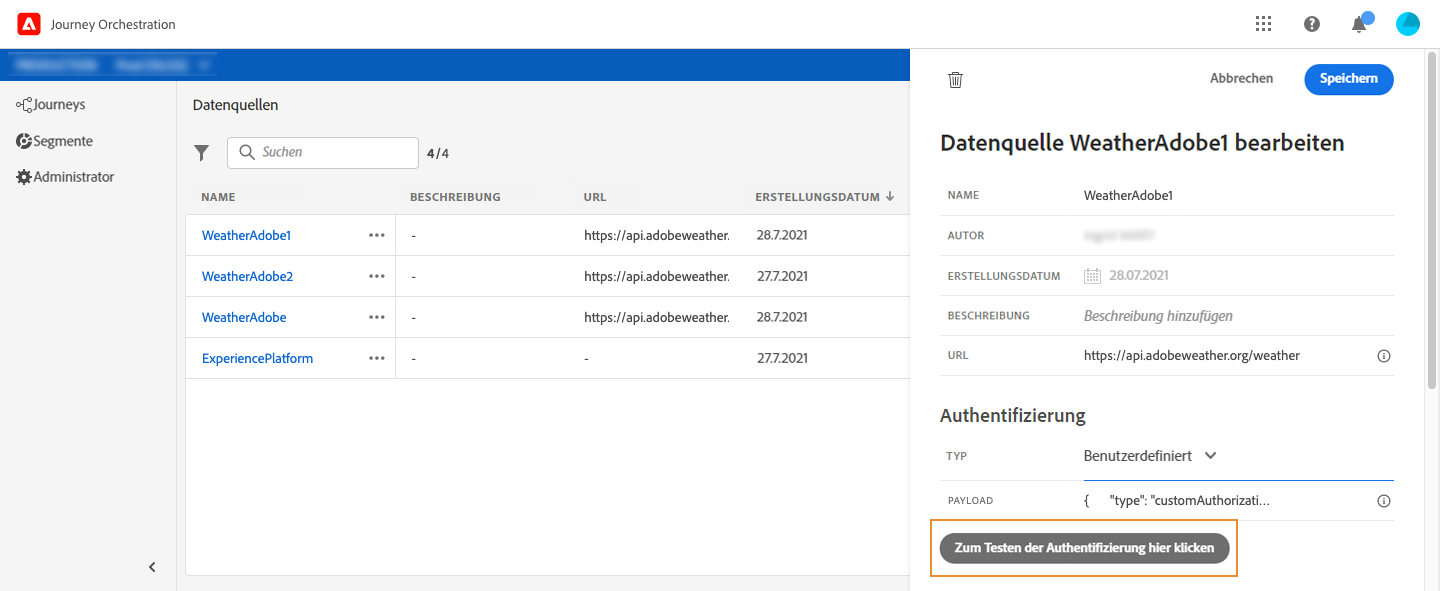The height and width of the screenshot is (591, 1440).
Task: Click the Datenquellen page heading
Action: click(235, 105)
